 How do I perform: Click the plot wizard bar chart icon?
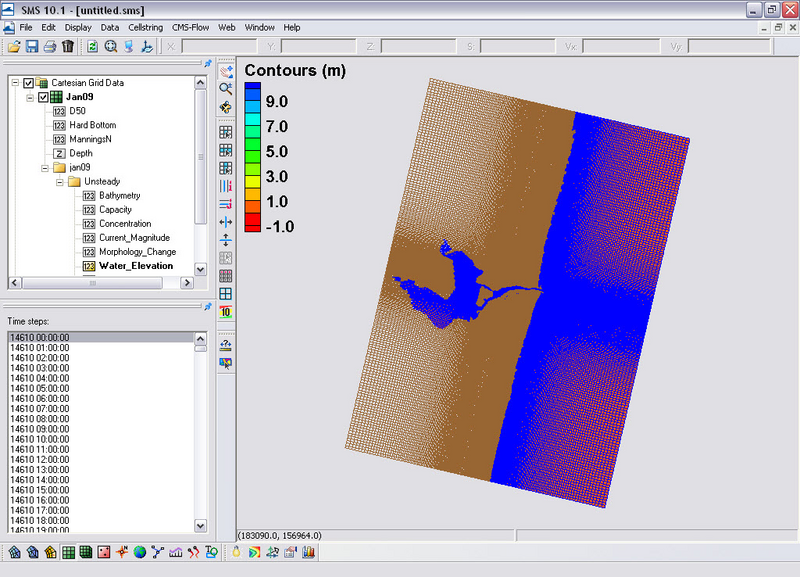pos(308,552)
